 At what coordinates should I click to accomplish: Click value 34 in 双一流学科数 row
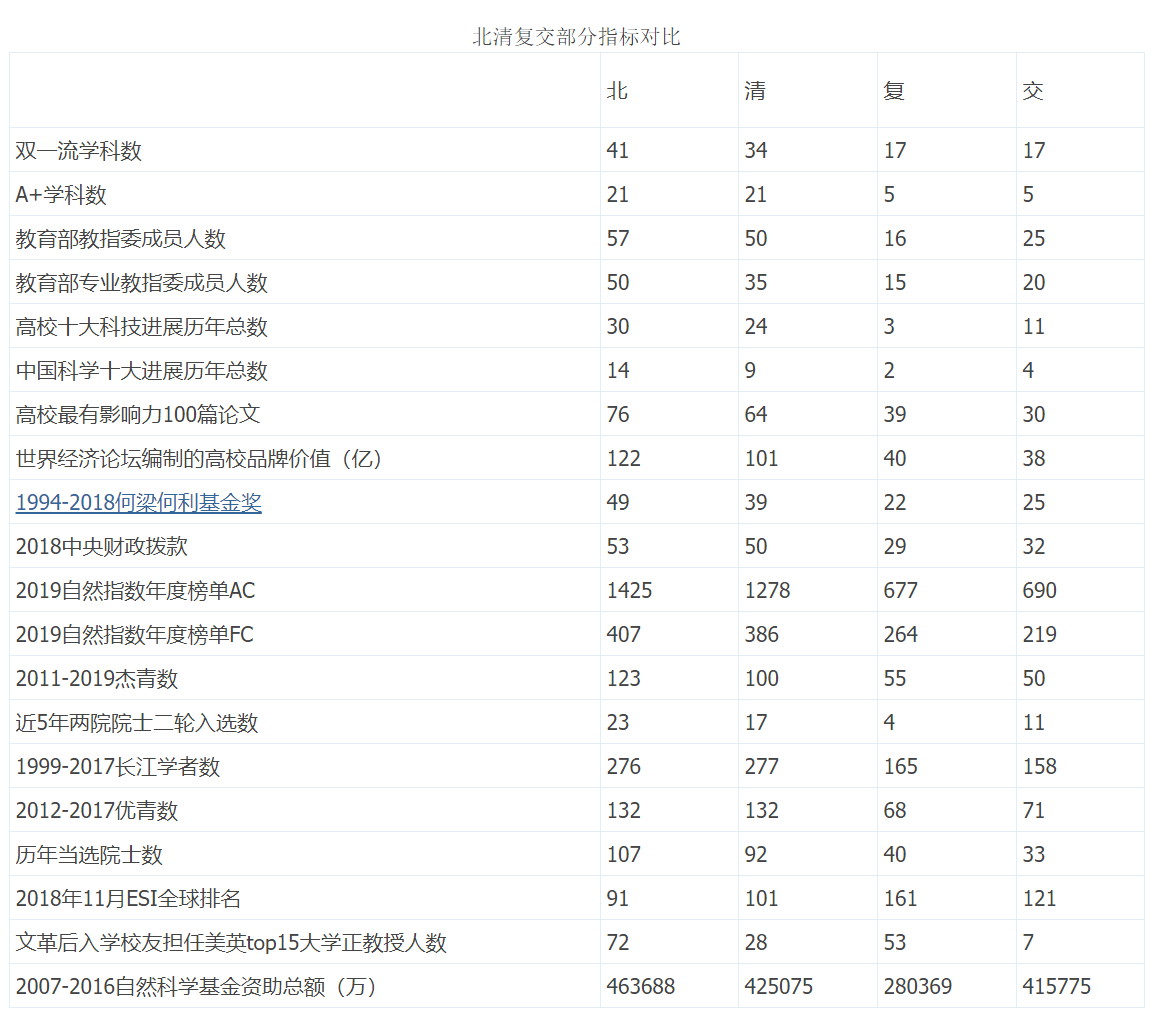[756, 150]
